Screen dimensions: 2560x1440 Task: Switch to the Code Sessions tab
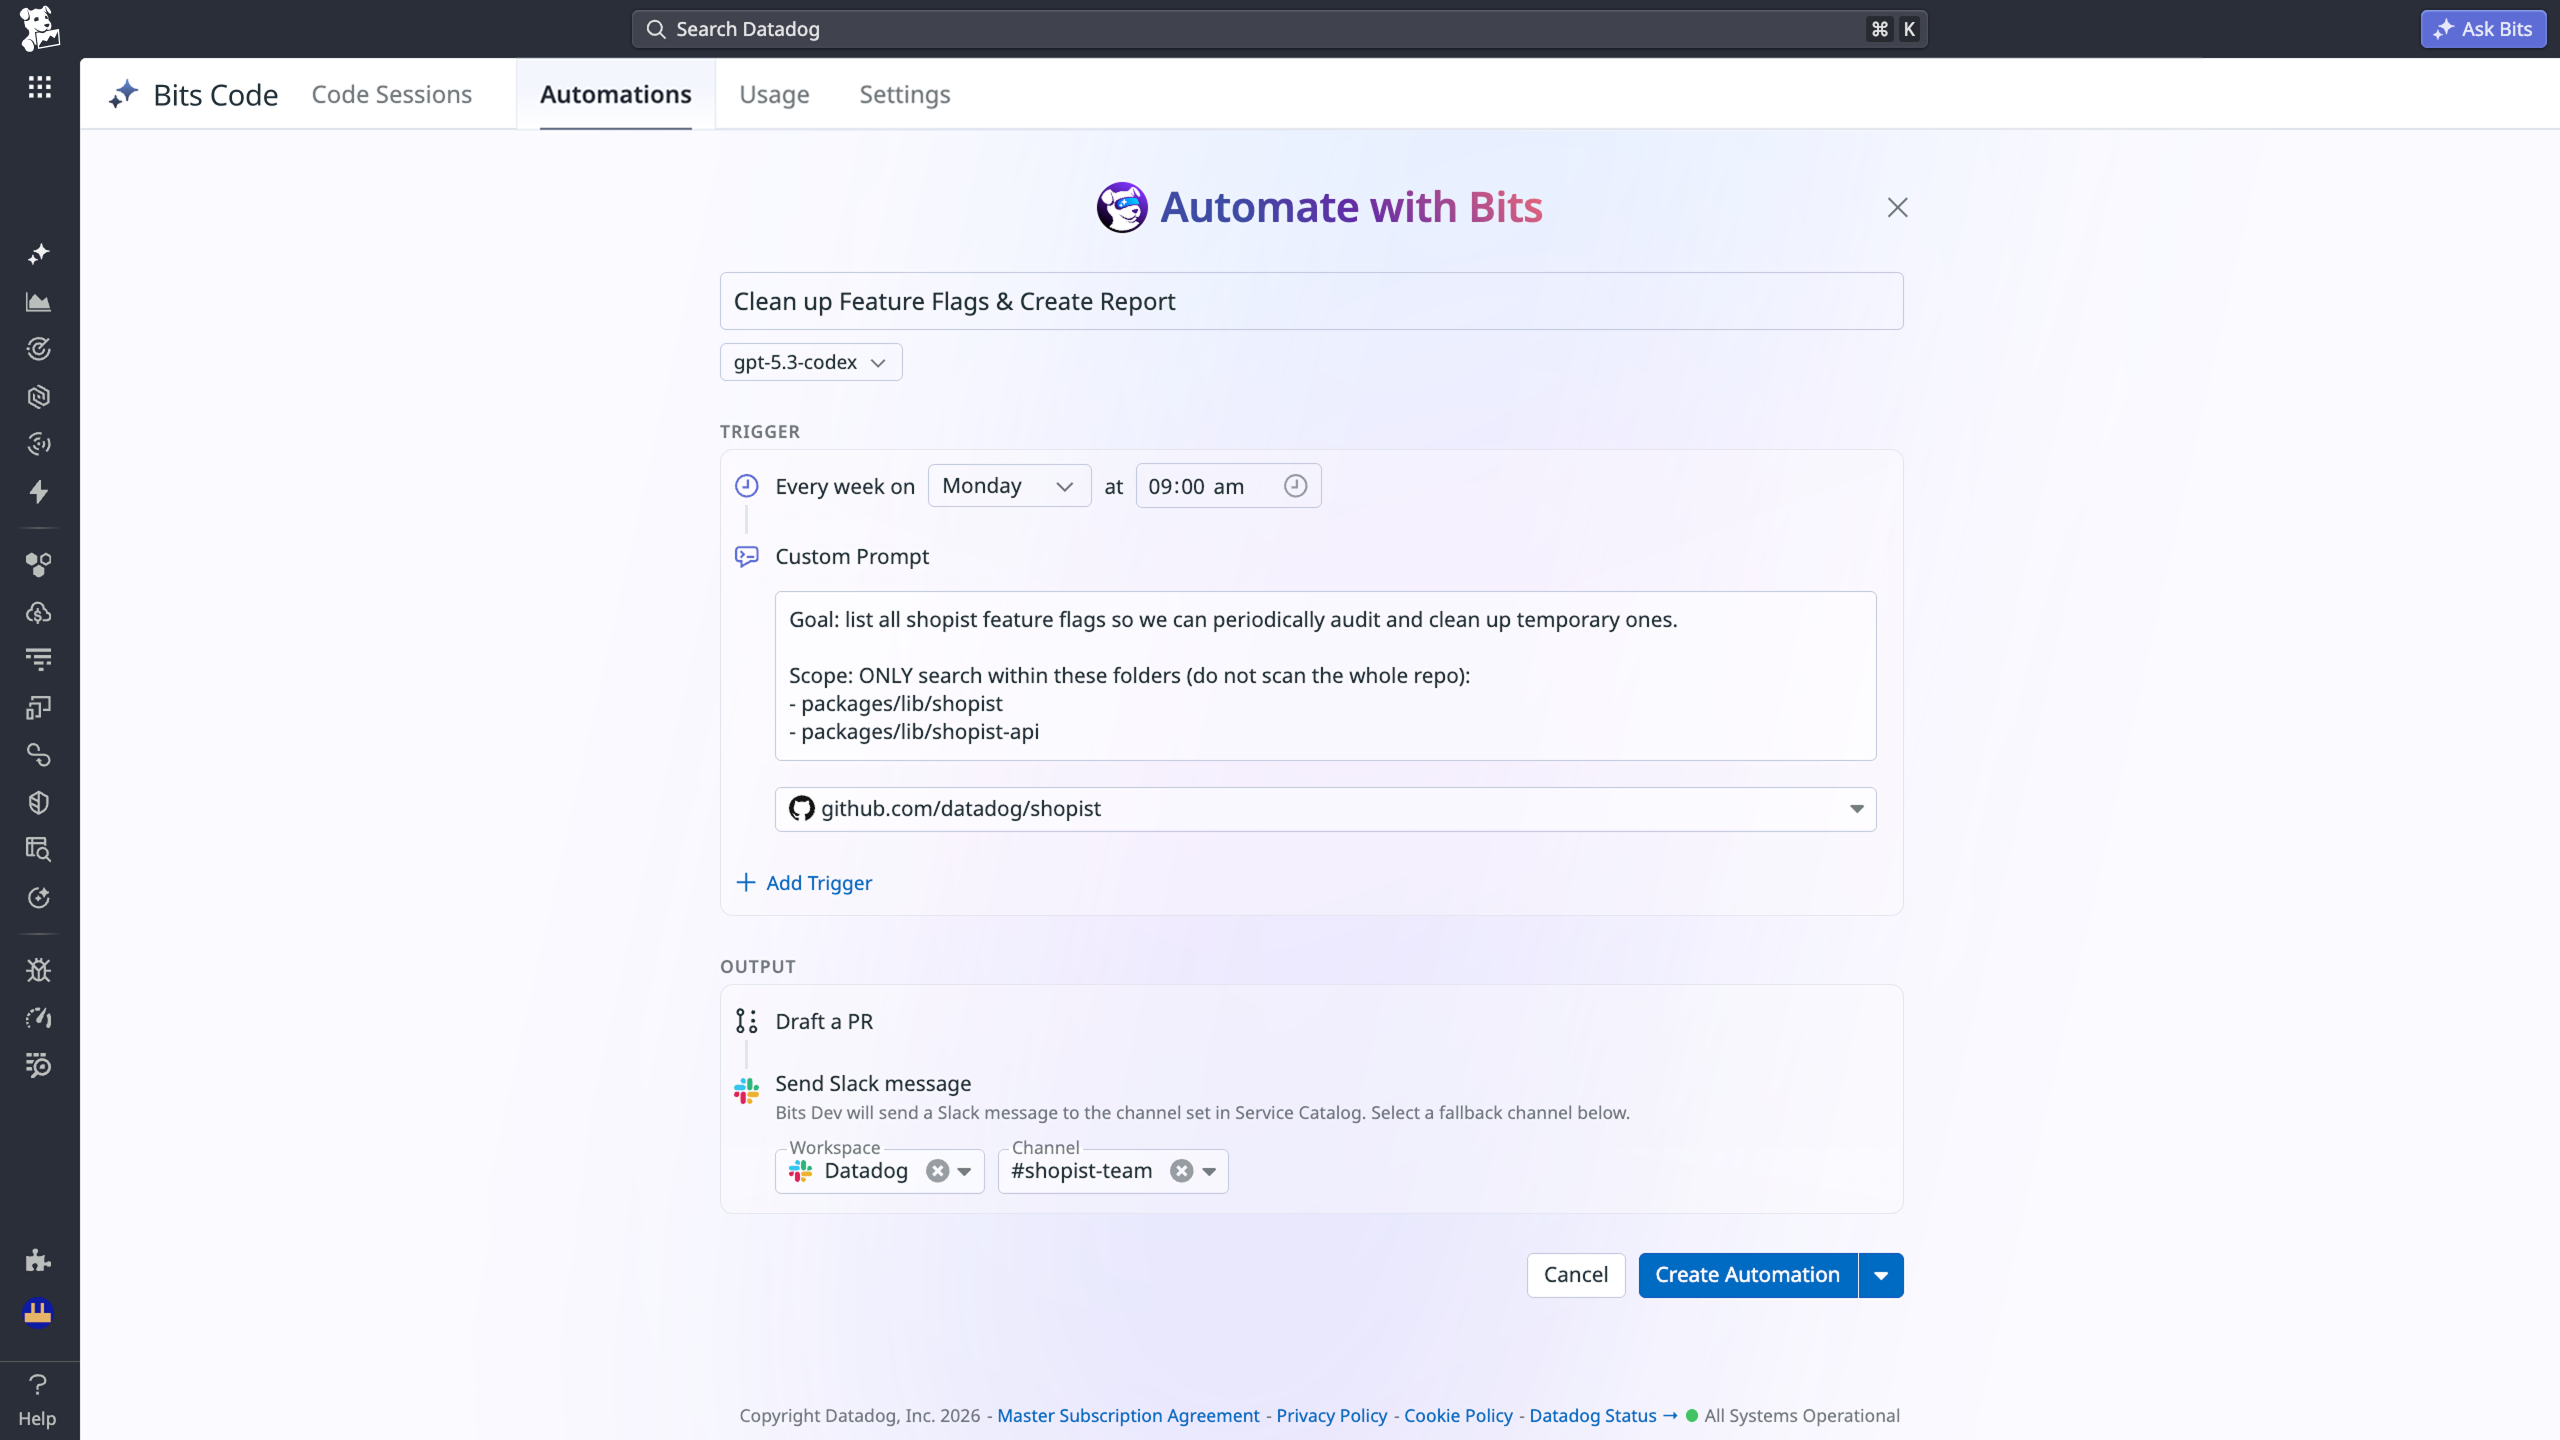coord(391,94)
